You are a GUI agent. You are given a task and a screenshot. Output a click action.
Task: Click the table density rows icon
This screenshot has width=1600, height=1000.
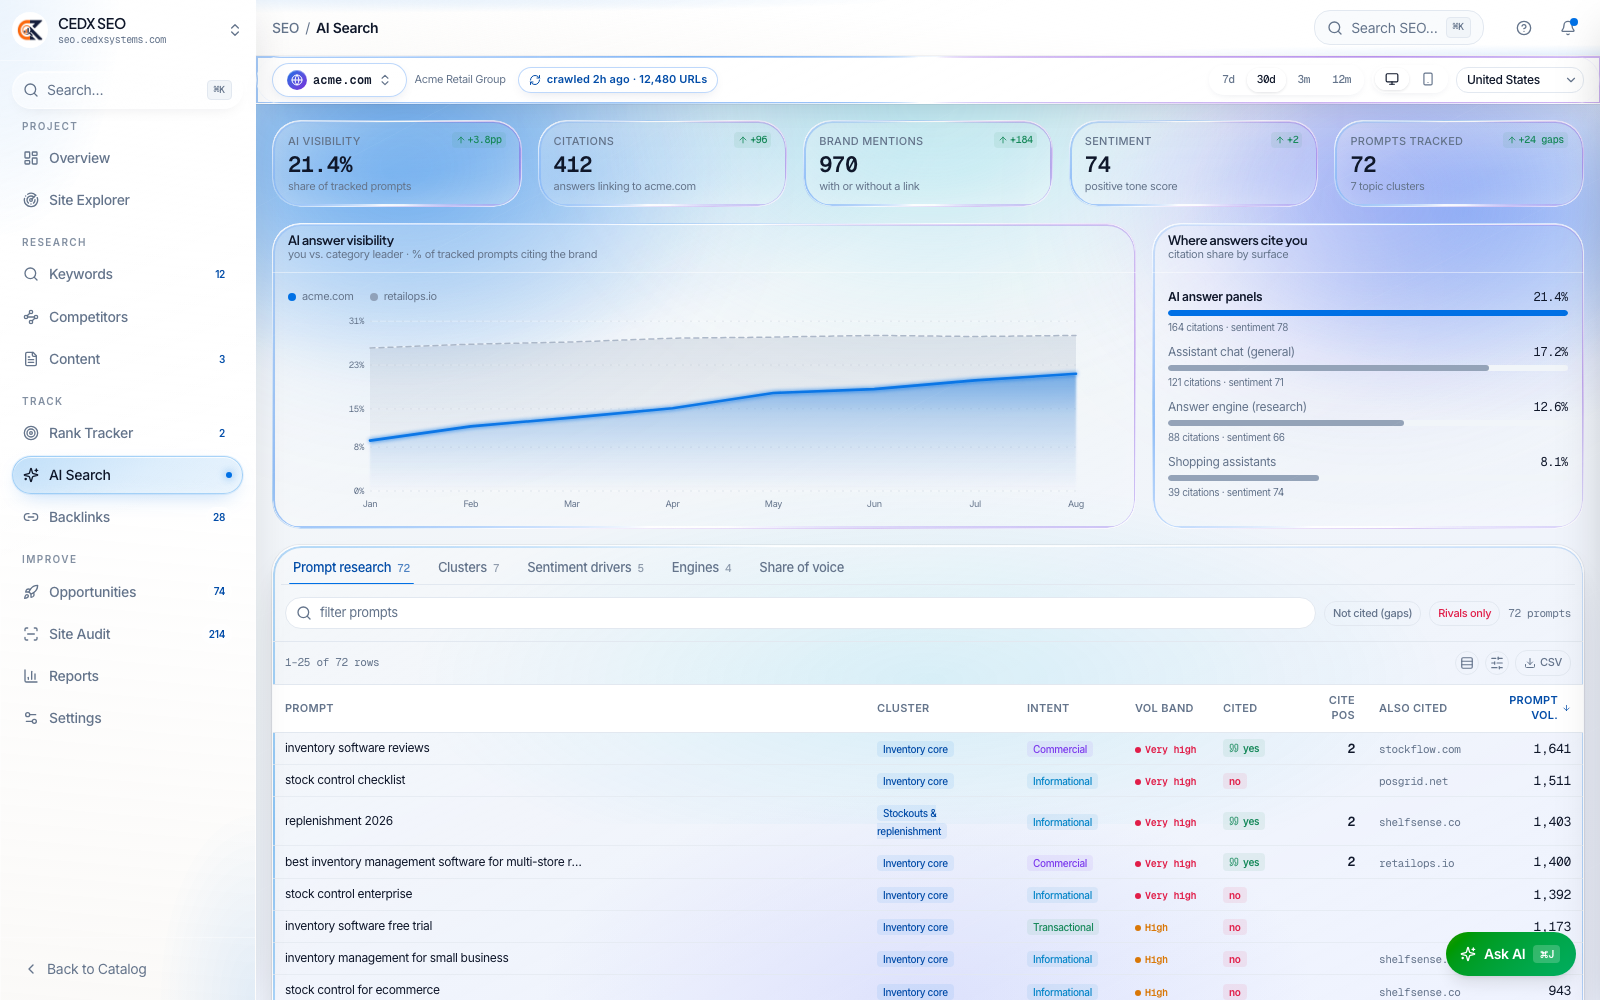1467,663
